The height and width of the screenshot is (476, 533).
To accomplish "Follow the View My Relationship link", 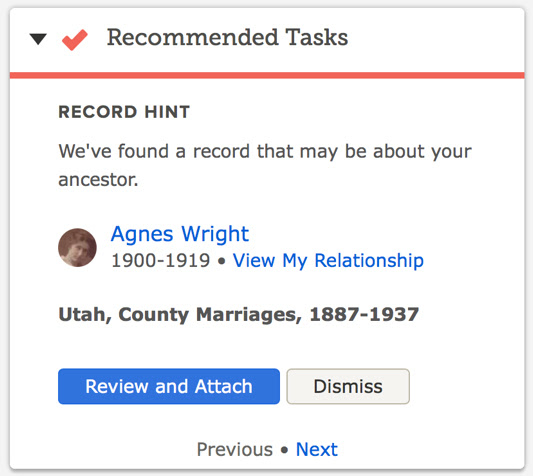I will pos(328,261).
